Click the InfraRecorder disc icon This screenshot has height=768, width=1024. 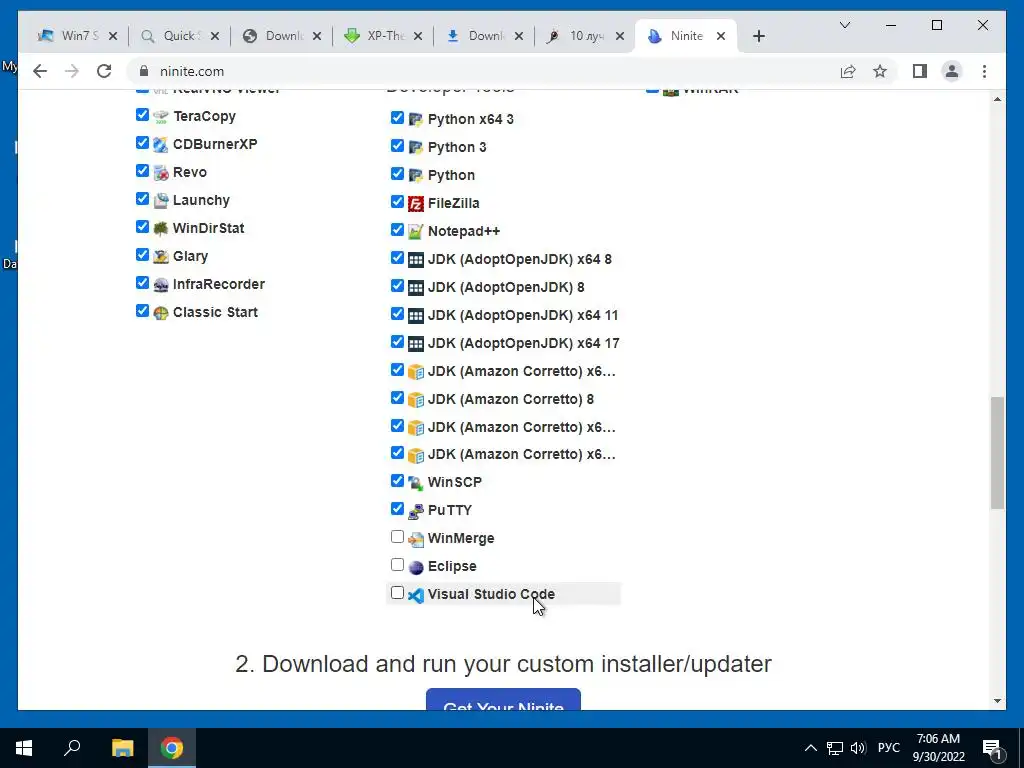[161, 285]
